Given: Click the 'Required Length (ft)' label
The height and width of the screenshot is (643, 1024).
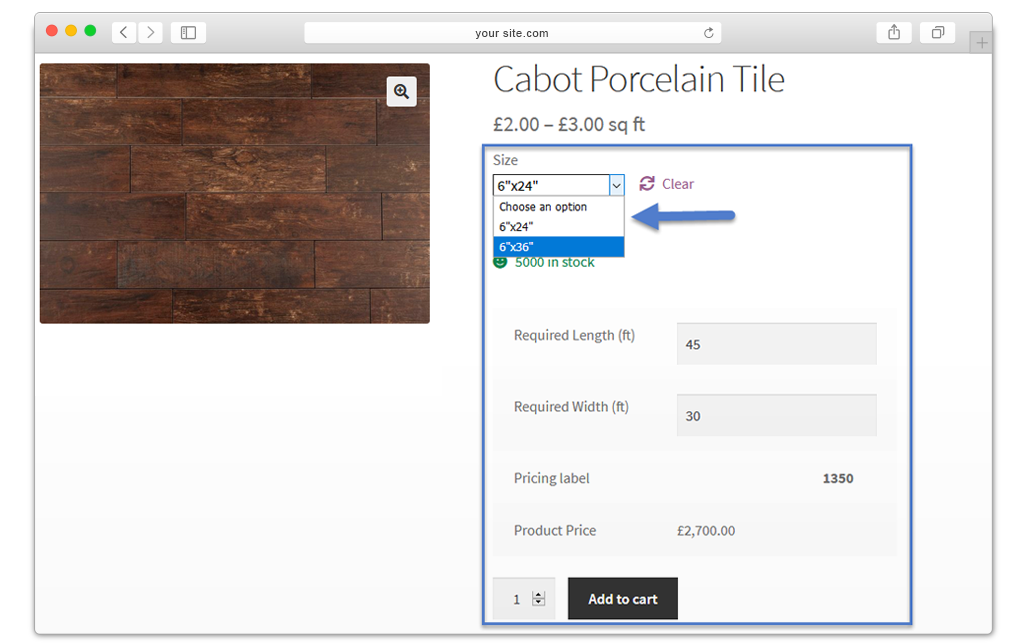Looking at the screenshot, I should tap(574, 336).
